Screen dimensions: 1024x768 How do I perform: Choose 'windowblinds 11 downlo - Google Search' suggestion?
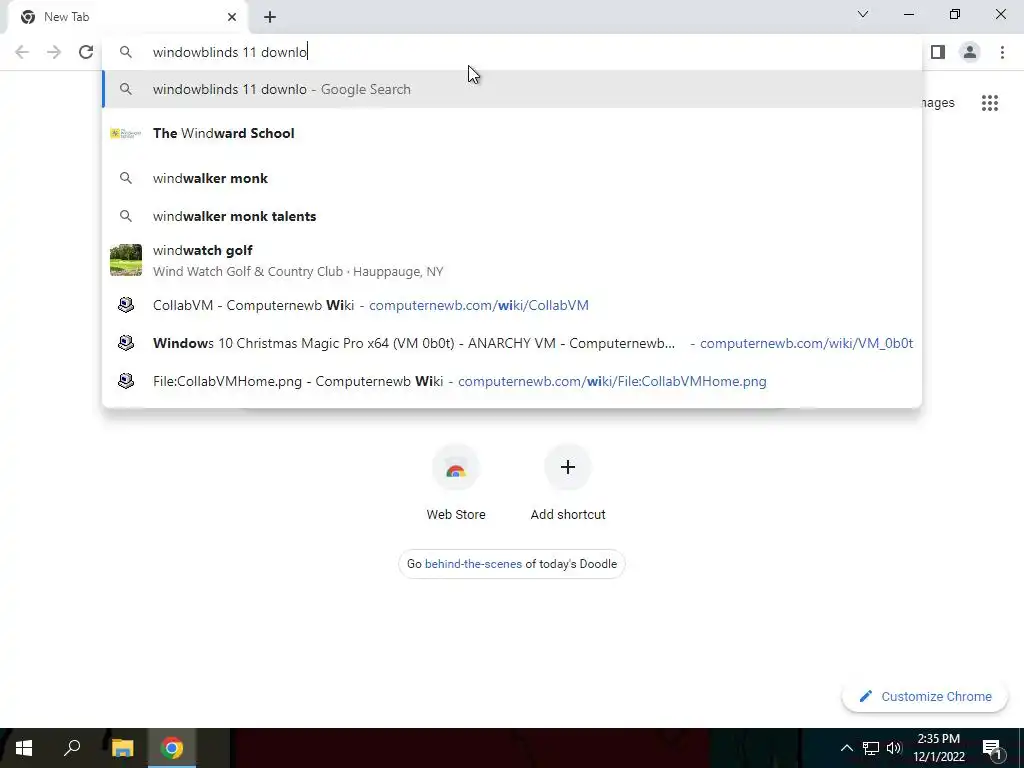click(x=512, y=89)
